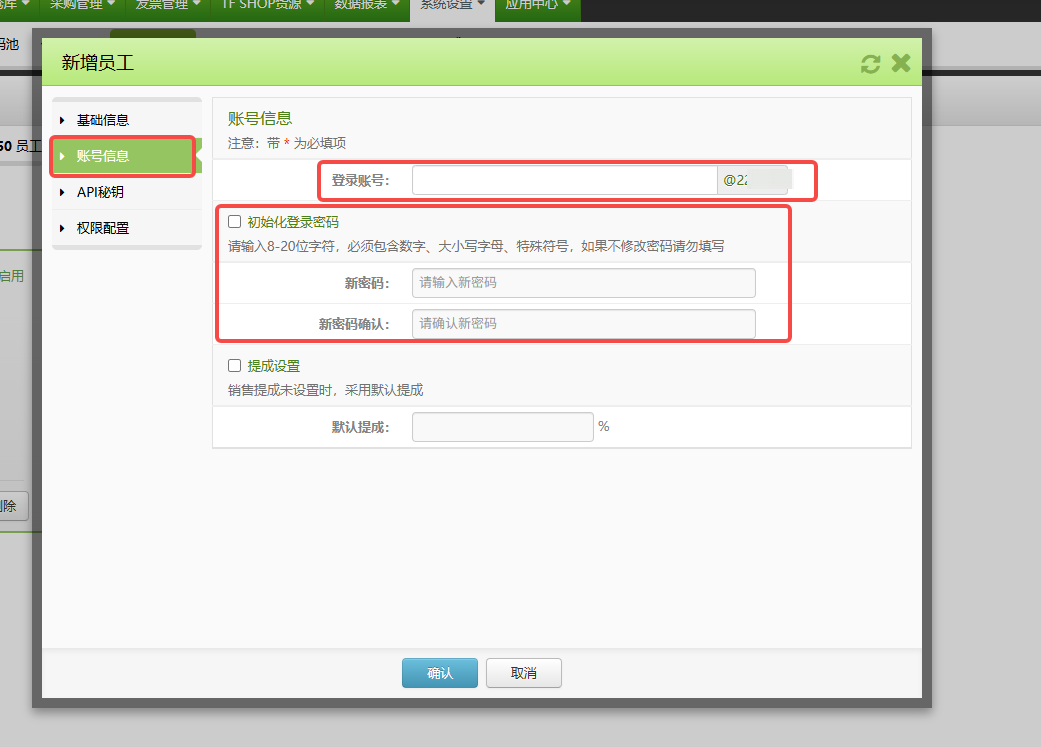This screenshot has width=1041, height=747.
Task: Click inside the 登录账号 input field
Action: pos(560,179)
